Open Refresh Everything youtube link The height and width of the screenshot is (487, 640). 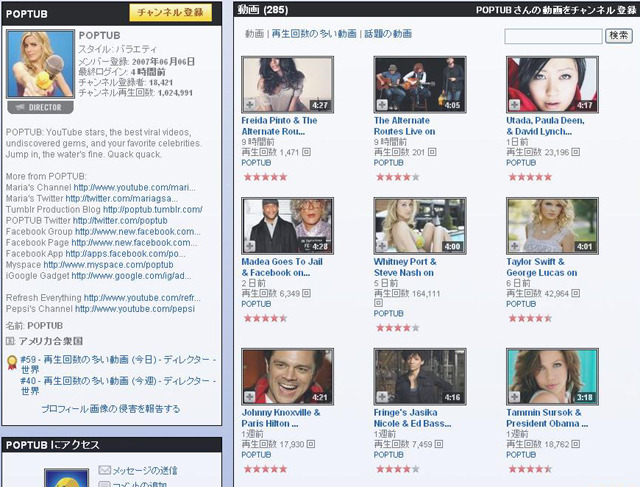[142, 298]
